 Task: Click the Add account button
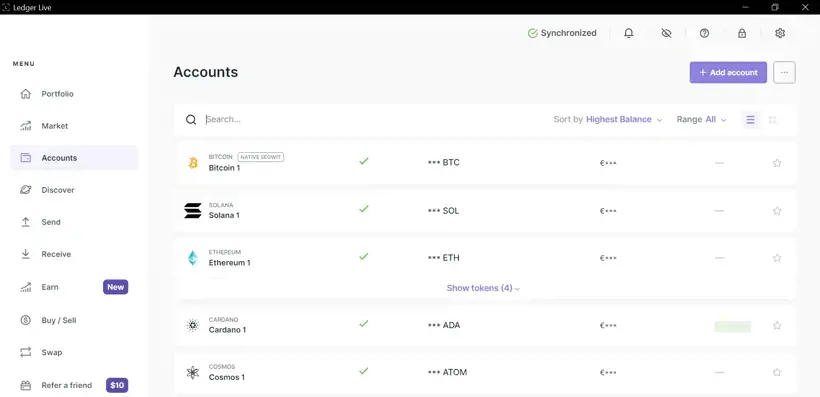coord(728,73)
